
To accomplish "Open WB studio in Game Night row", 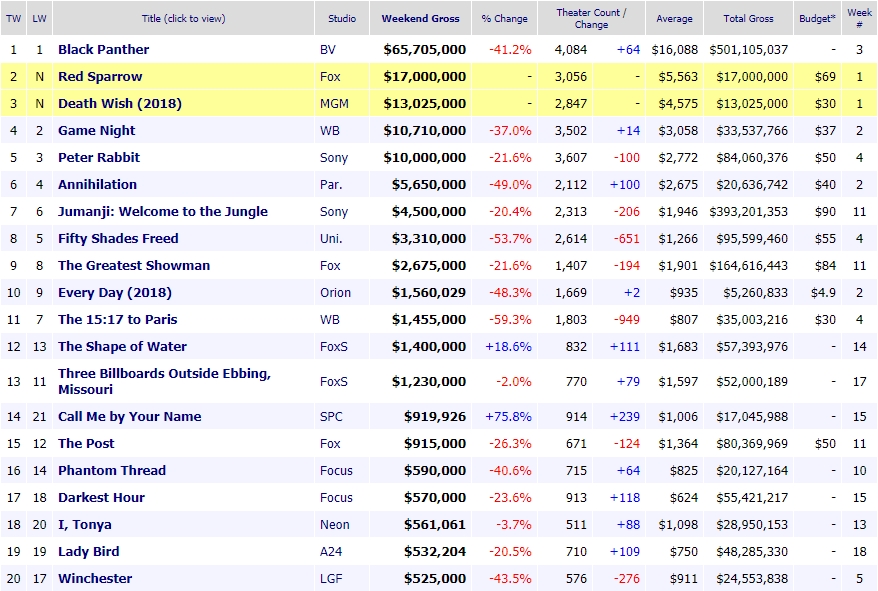I will (329, 131).
